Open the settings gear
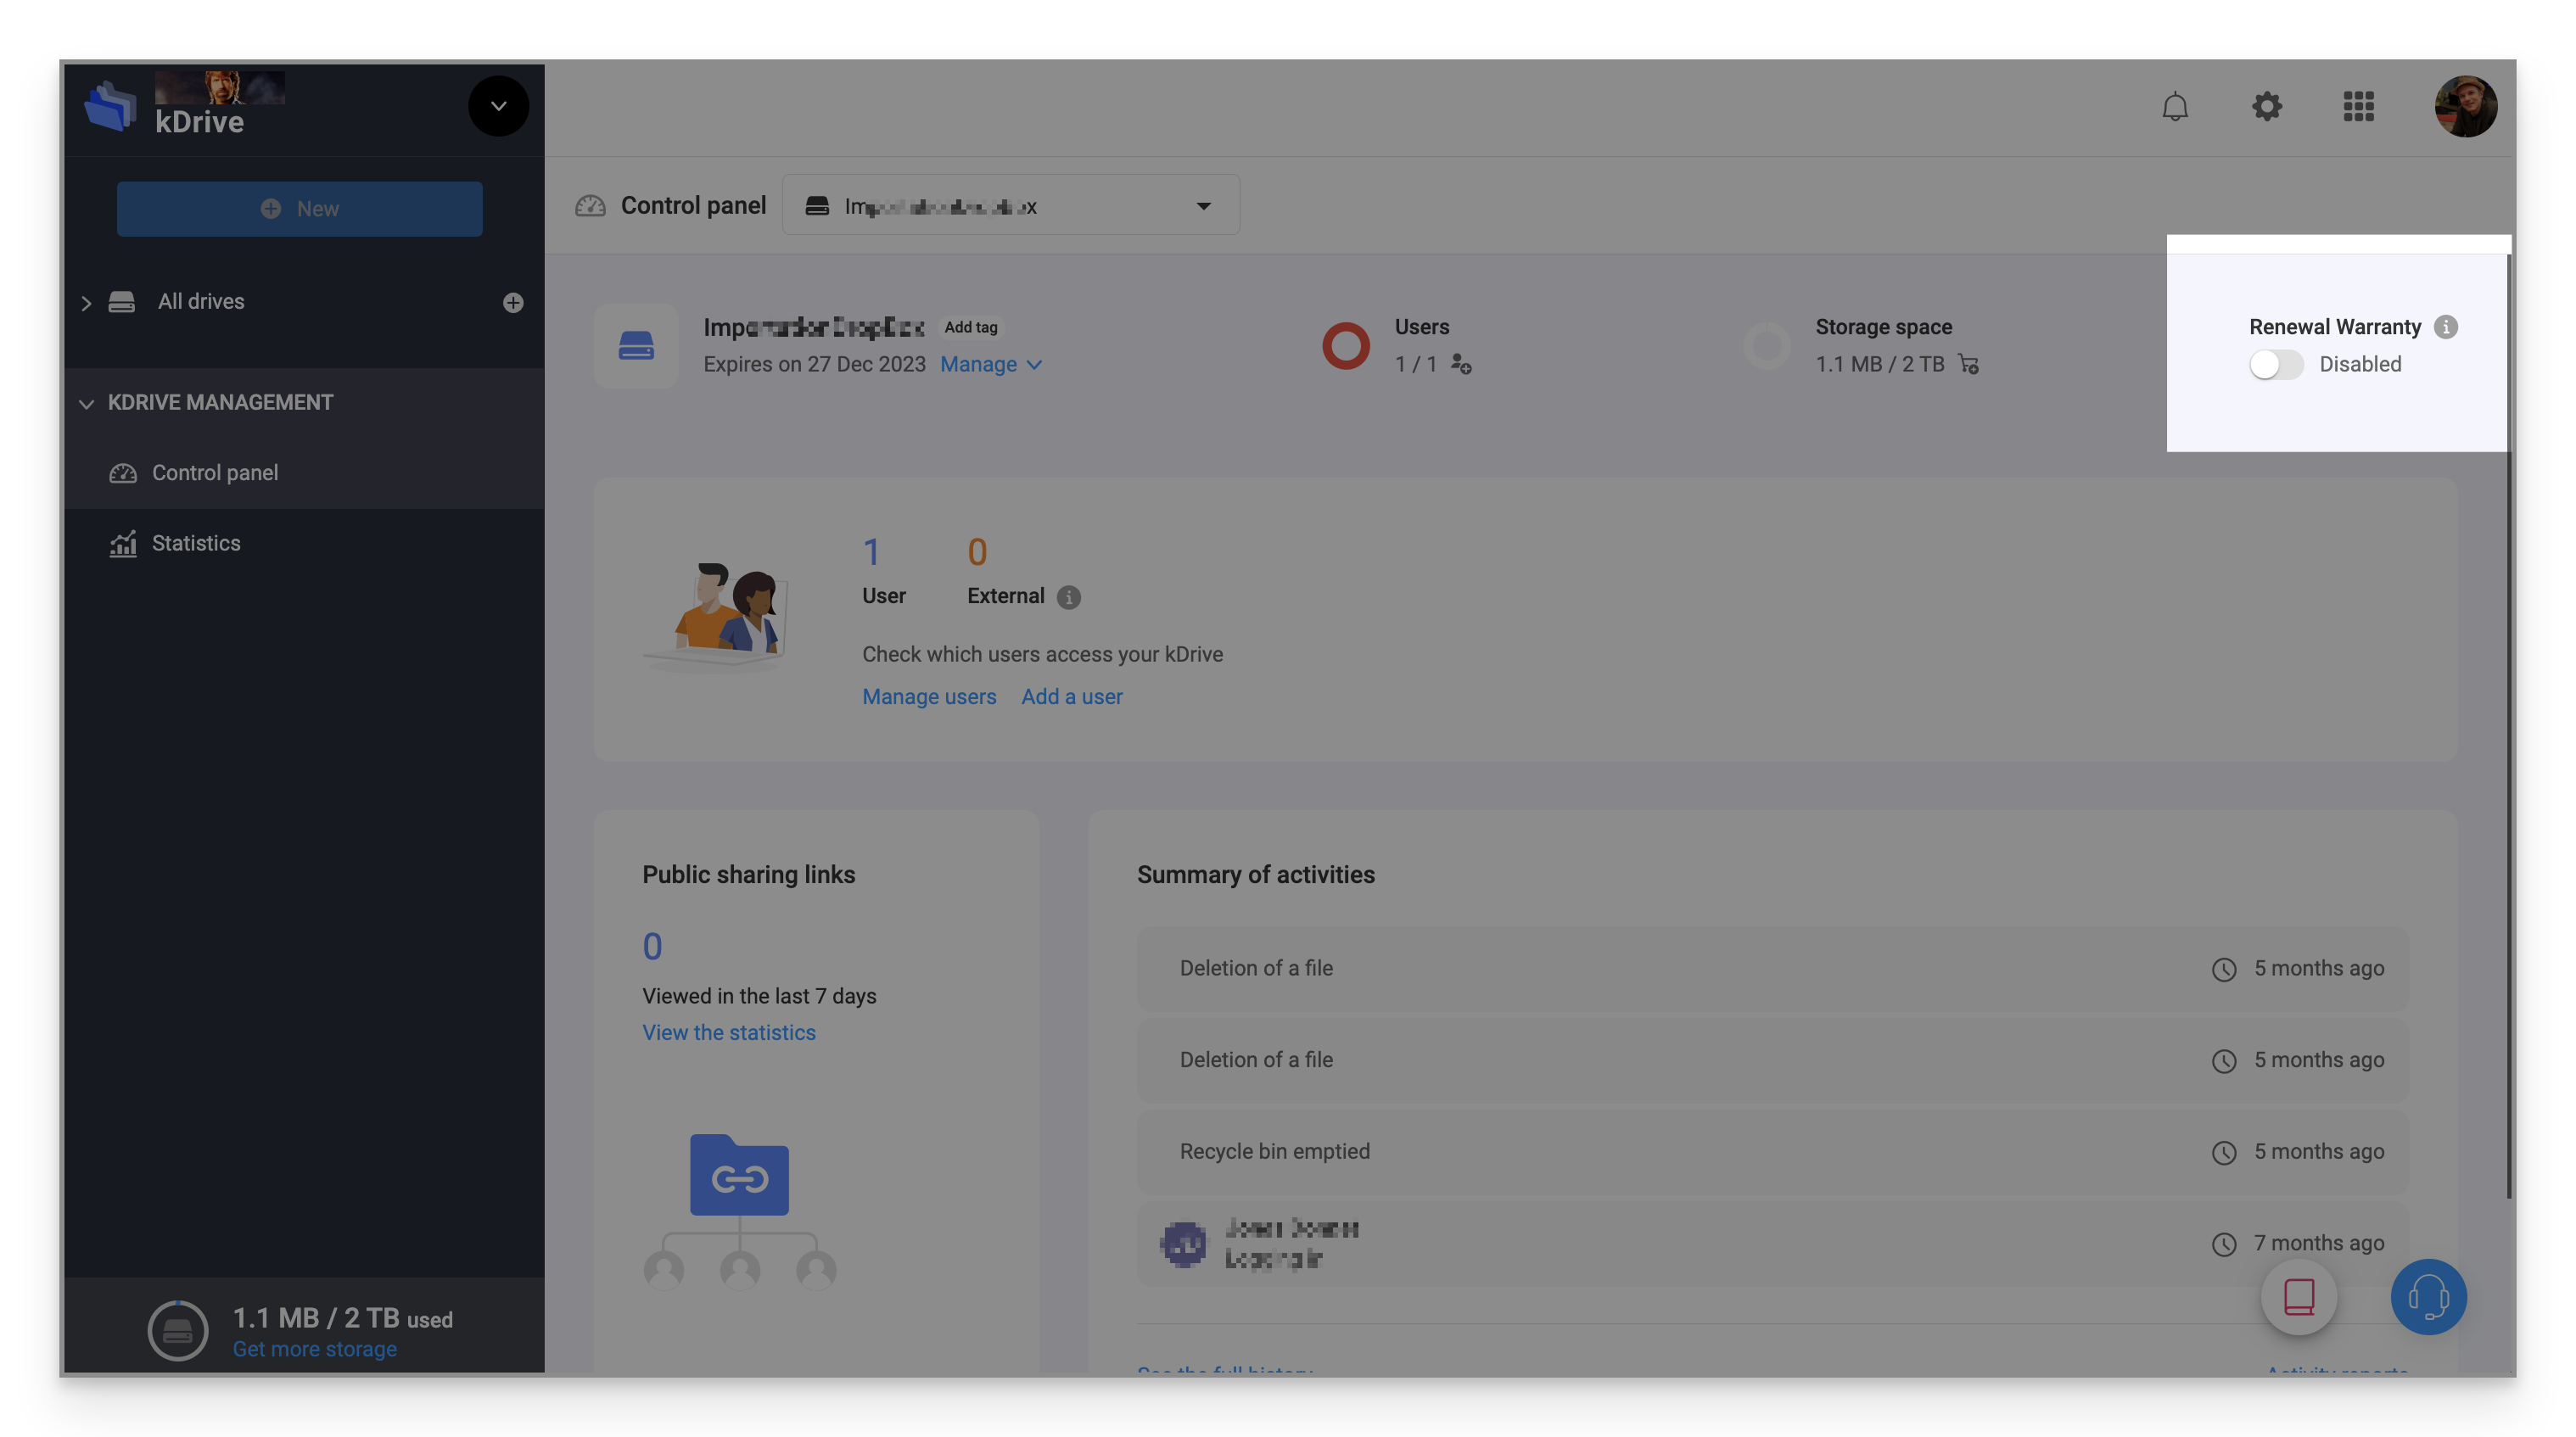 coord(2267,106)
